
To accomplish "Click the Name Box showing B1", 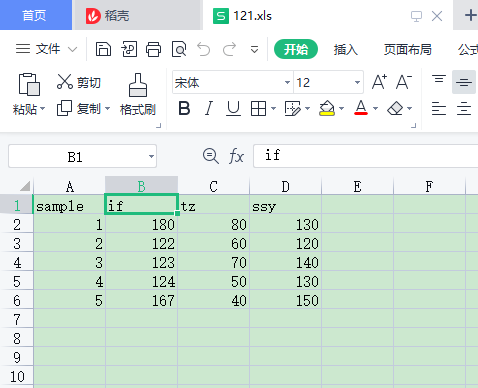I will pos(82,156).
